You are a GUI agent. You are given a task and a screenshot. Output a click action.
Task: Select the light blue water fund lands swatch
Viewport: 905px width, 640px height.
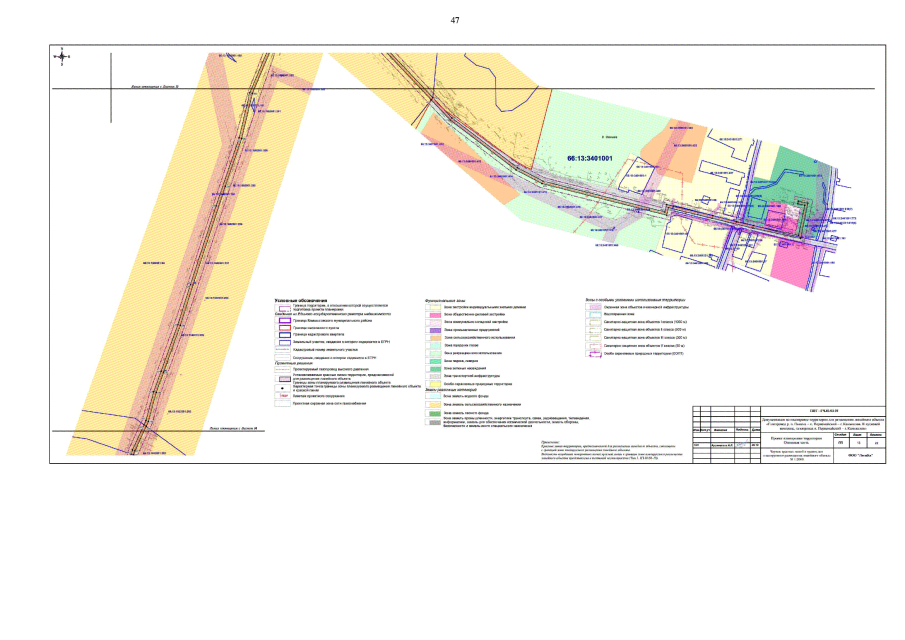click(x=434, y=397)
